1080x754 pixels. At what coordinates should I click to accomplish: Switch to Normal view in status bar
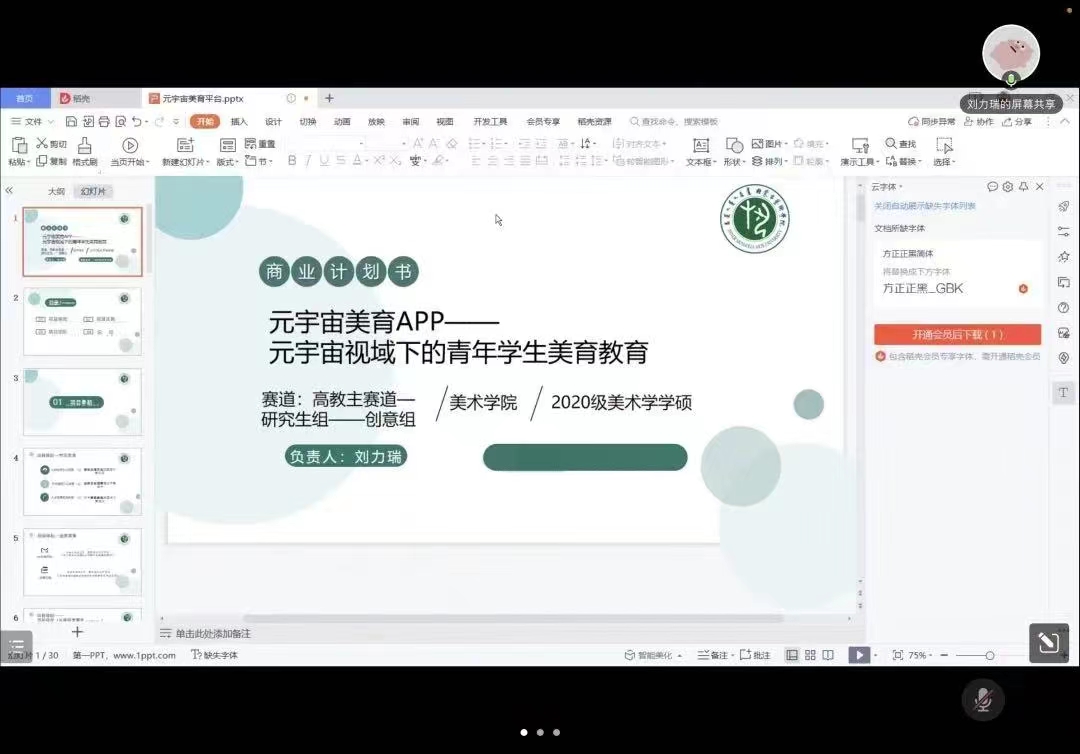[792, 655]
